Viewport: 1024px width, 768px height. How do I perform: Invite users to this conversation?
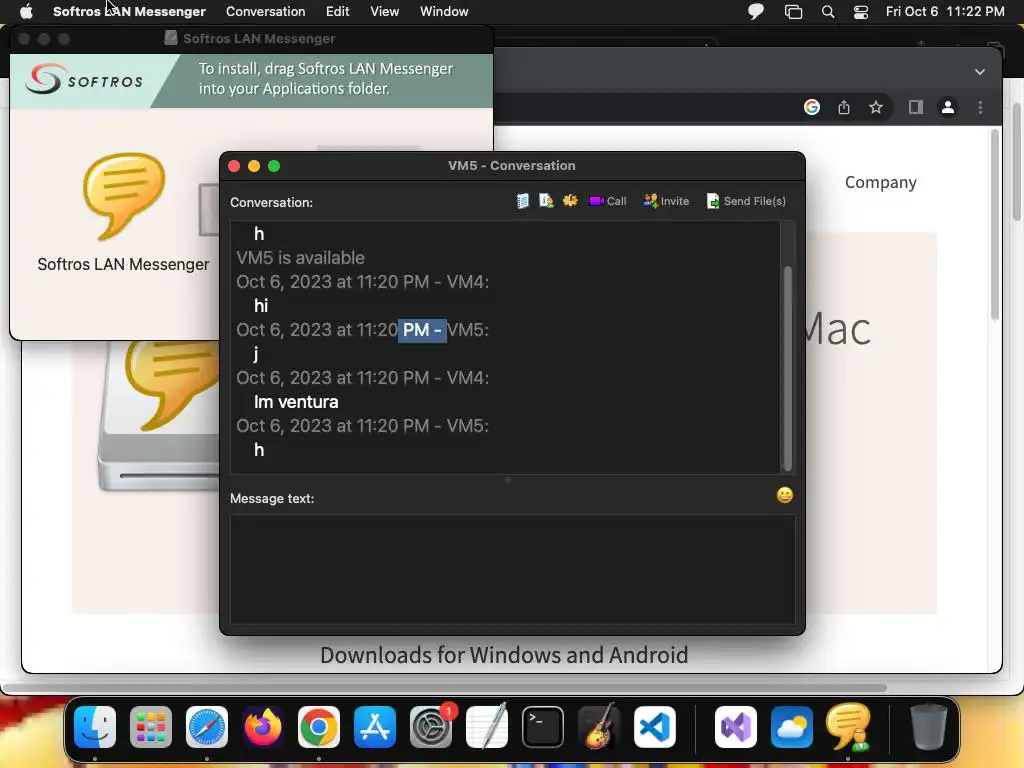pos(666,201)
